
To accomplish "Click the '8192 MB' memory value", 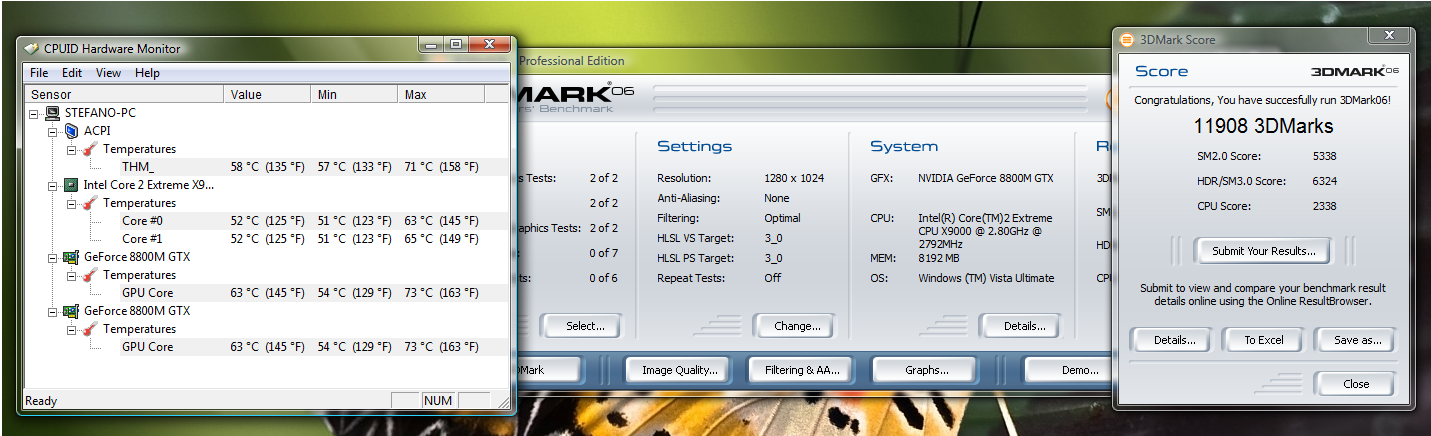I will coord(942,258).
